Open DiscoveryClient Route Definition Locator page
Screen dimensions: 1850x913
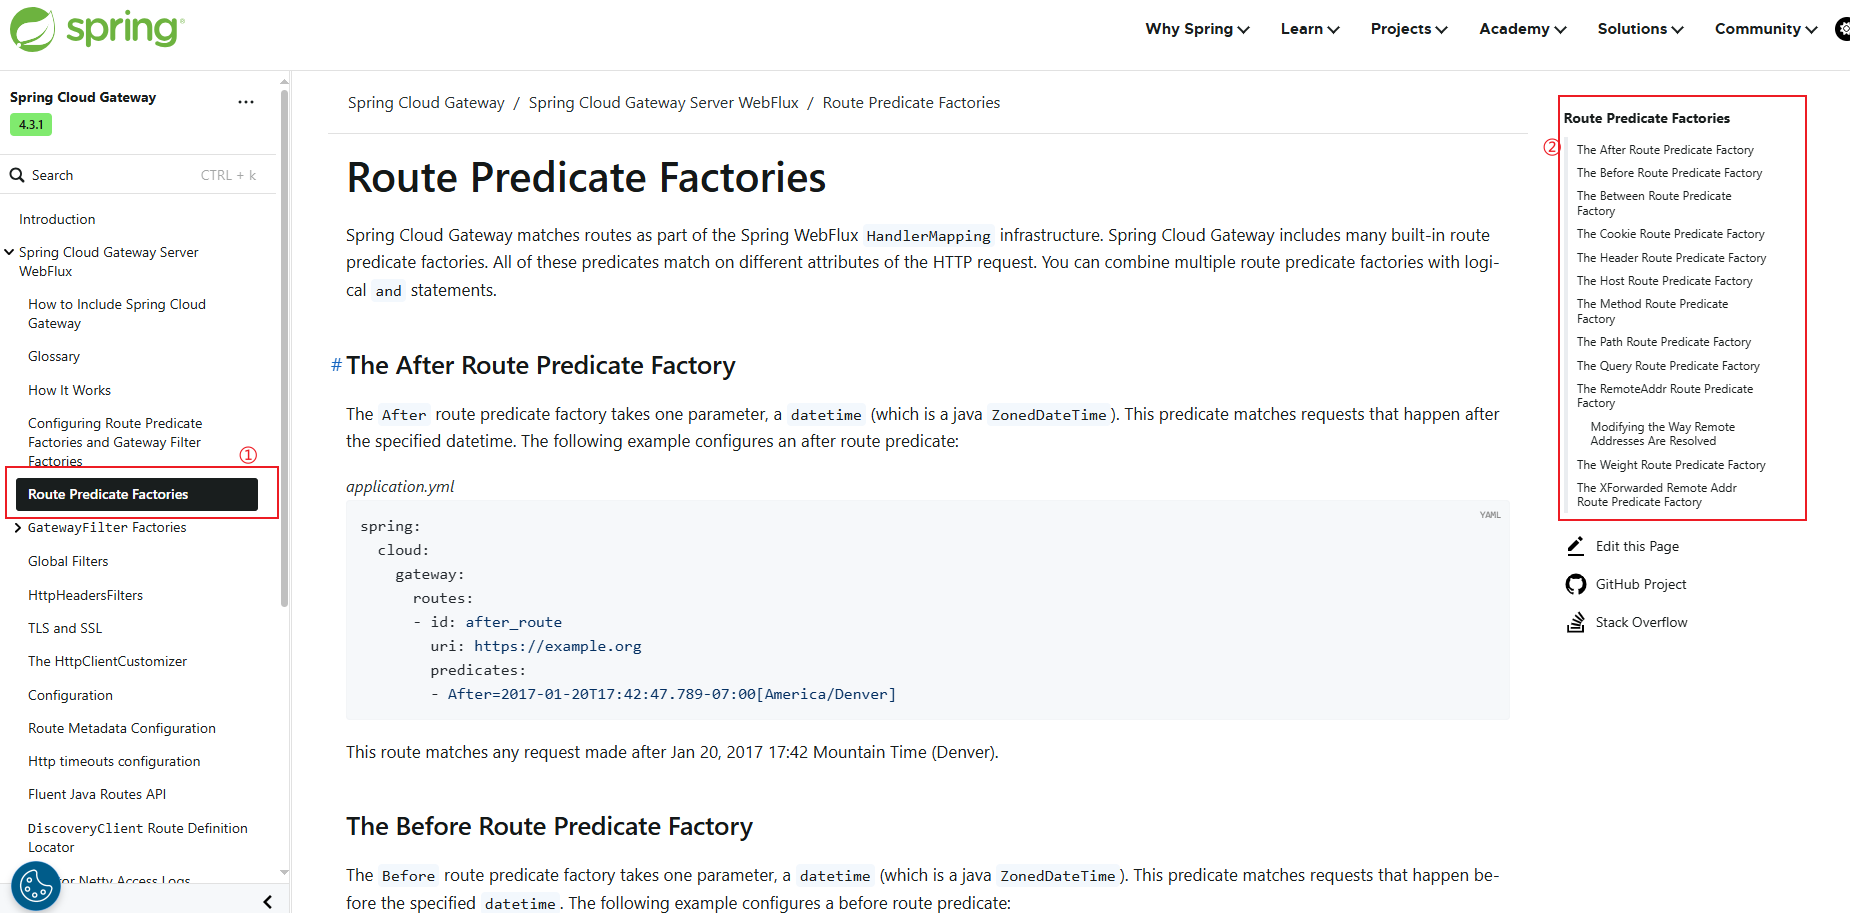pos(138,838)
